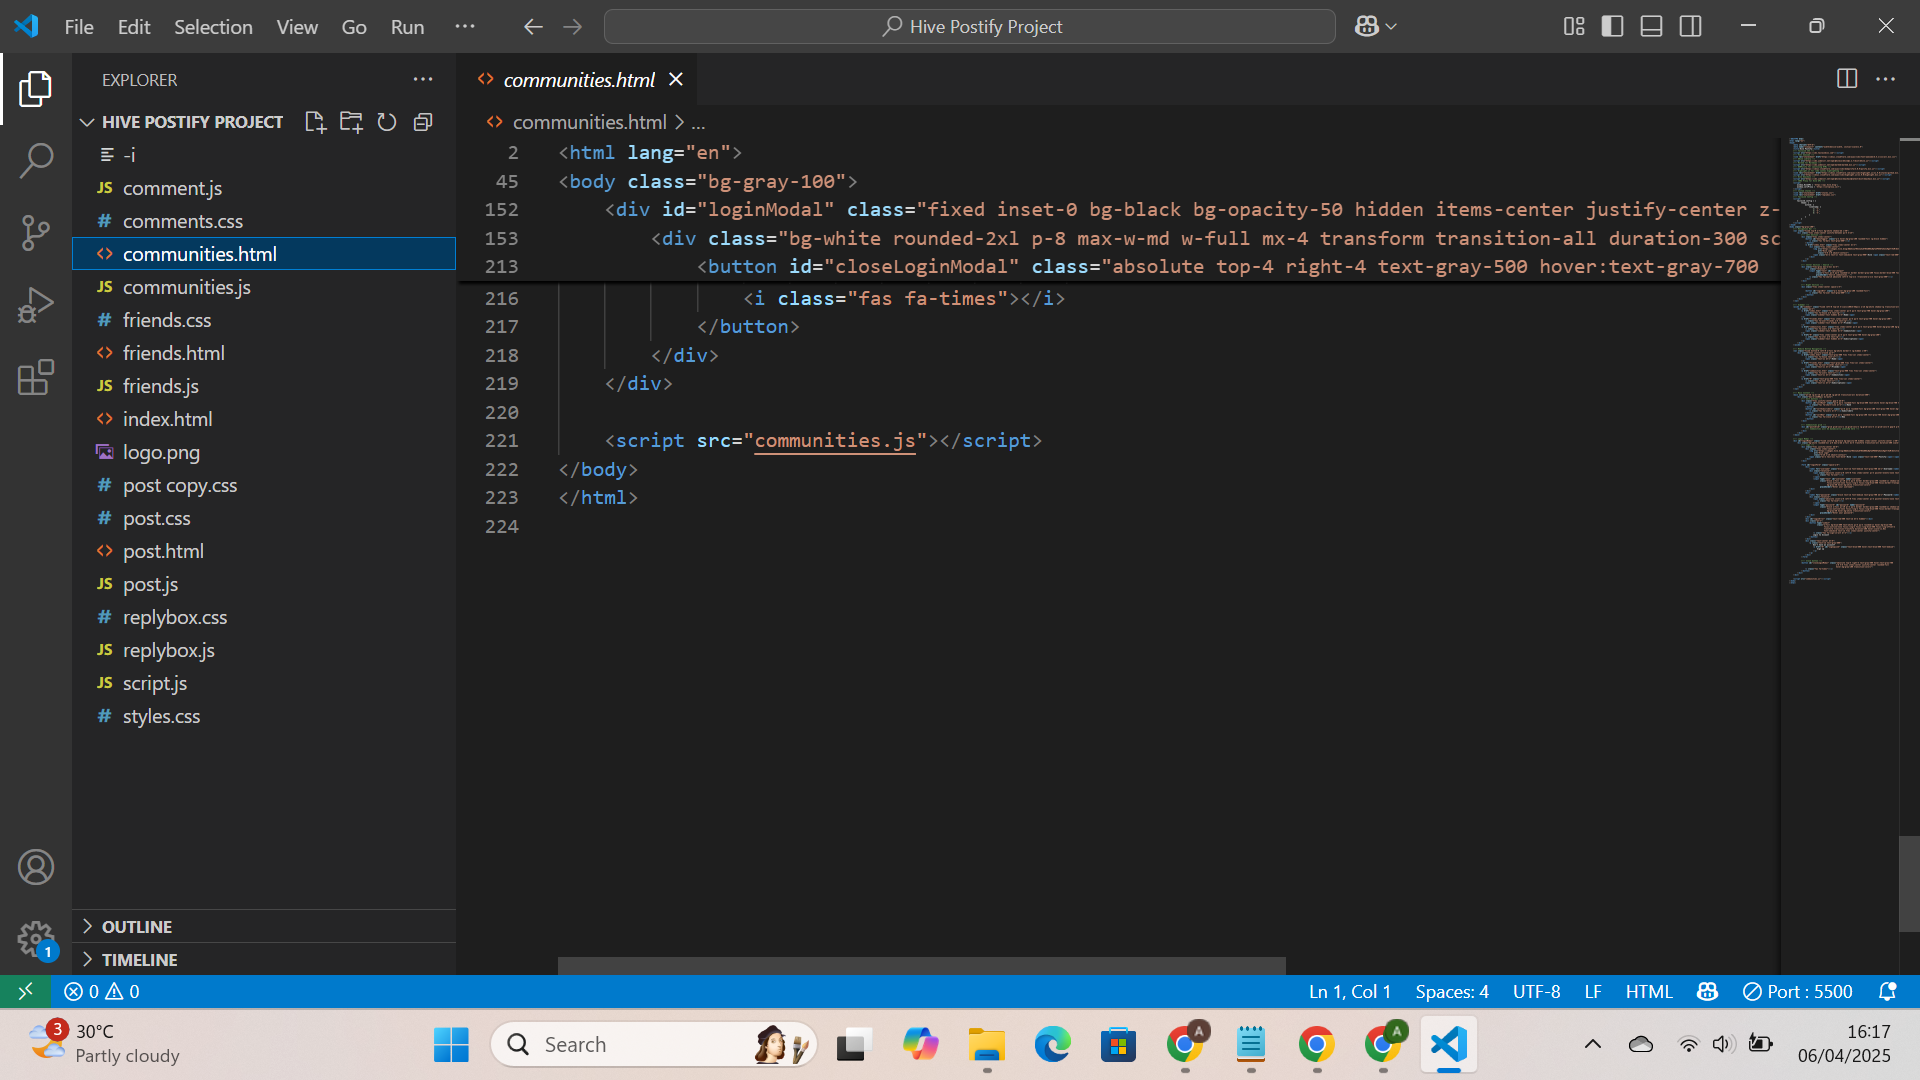
Task: Expand the OUTLINE section
Action: [264, 927]
